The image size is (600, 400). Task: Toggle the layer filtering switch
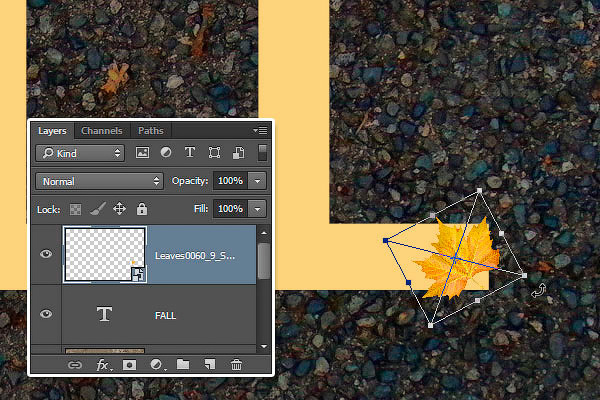(262, 153)
